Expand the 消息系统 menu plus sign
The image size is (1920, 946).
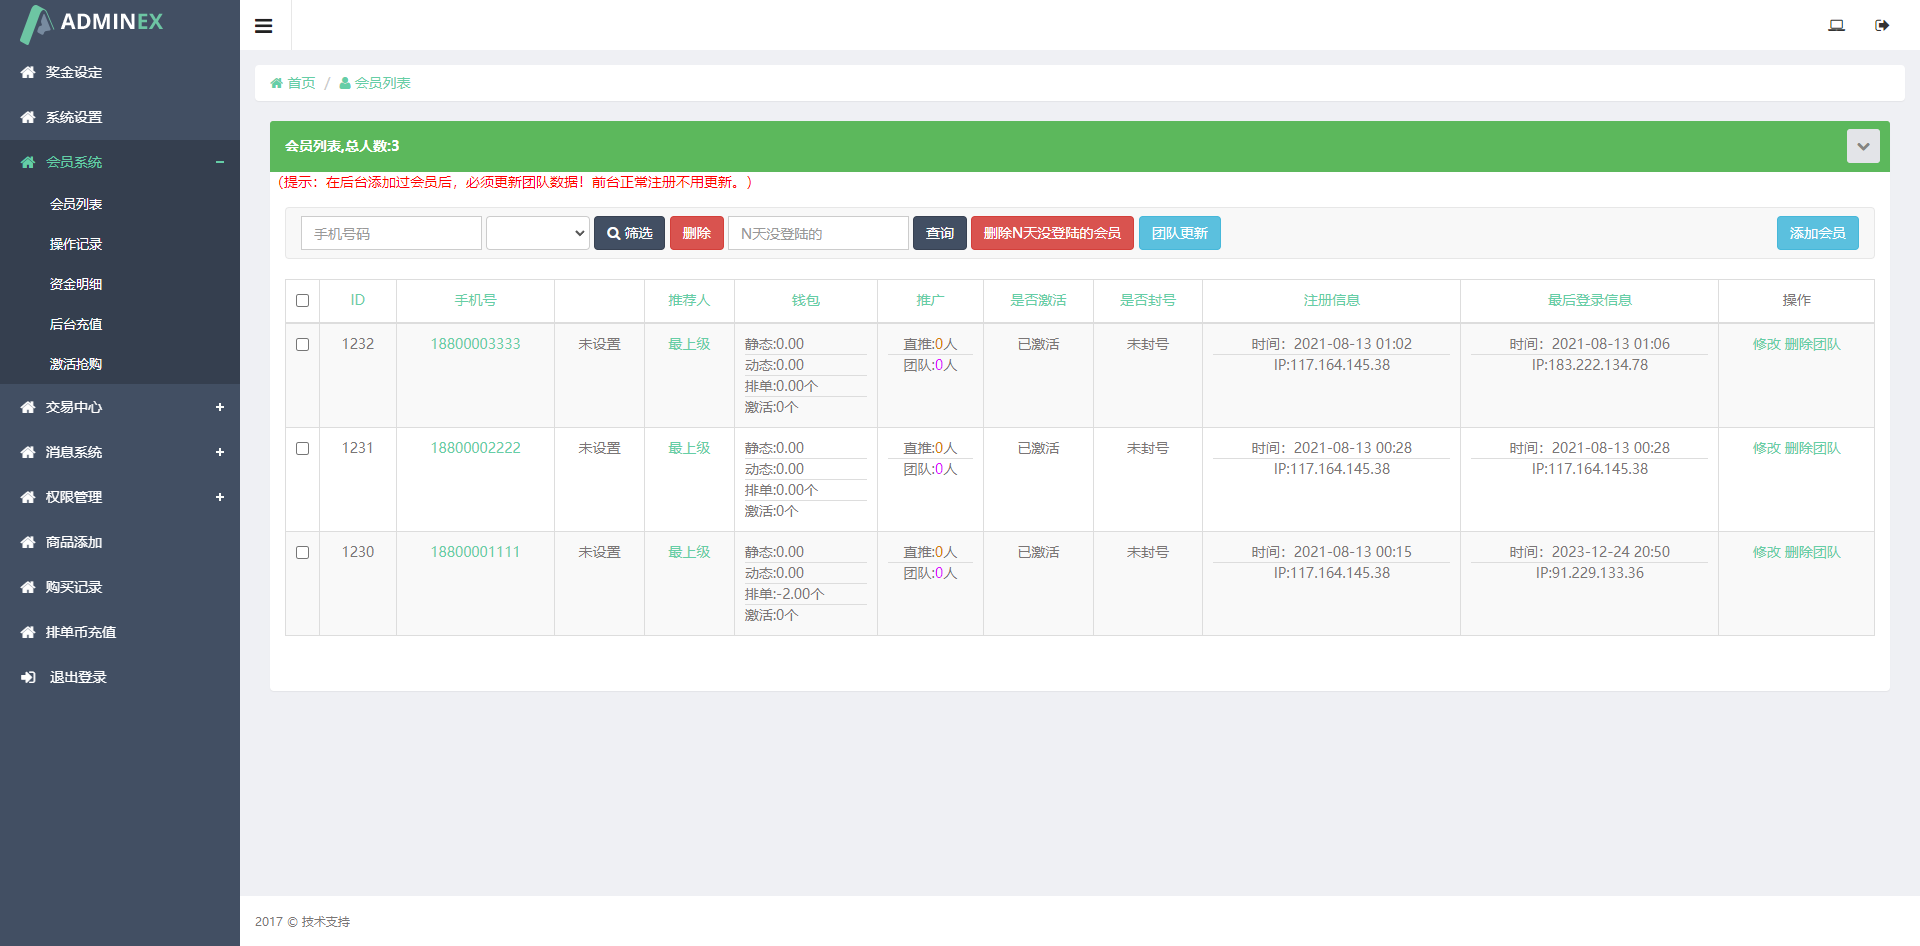tap(220, 452)
